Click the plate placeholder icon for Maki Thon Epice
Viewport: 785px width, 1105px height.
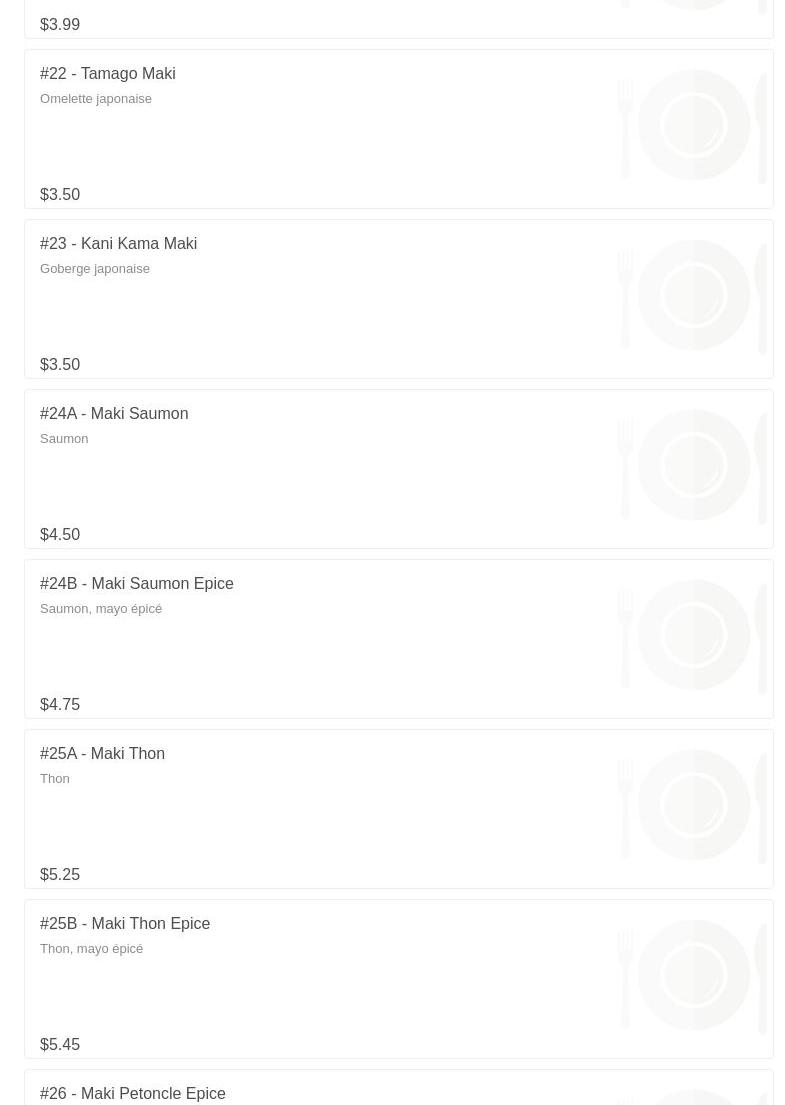[x=693, y=975]
